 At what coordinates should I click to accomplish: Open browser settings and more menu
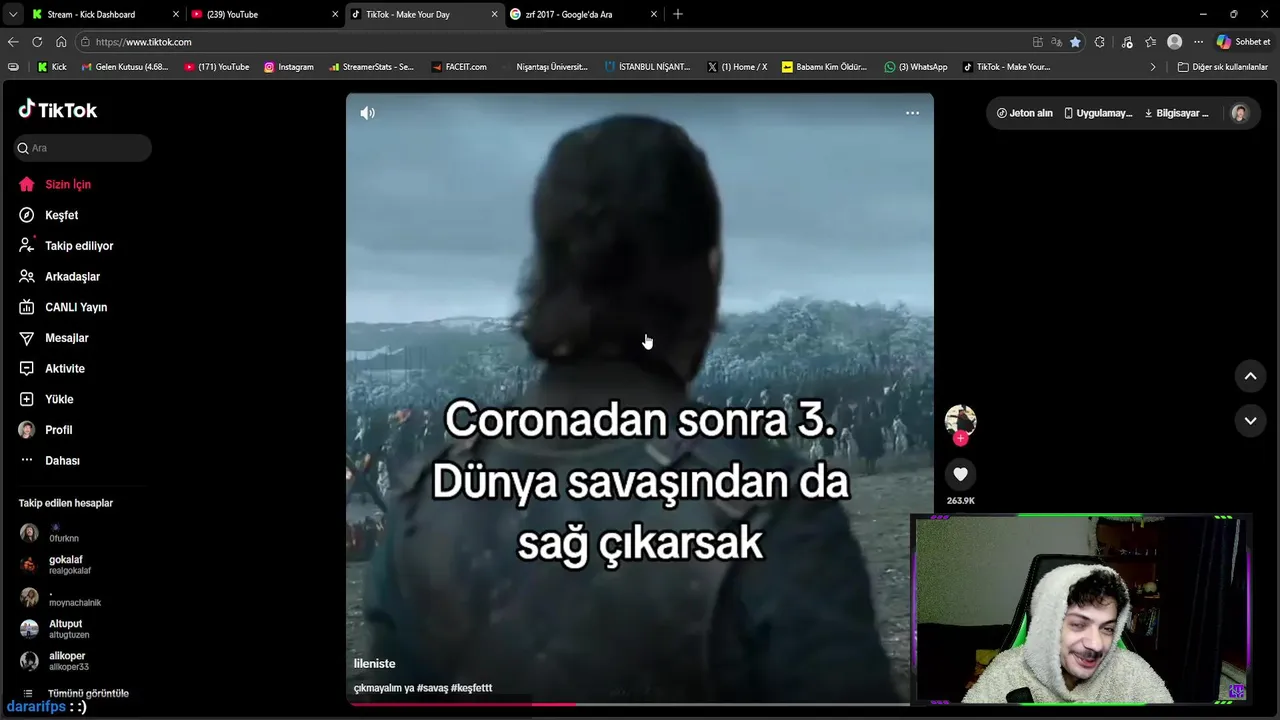1198,42
